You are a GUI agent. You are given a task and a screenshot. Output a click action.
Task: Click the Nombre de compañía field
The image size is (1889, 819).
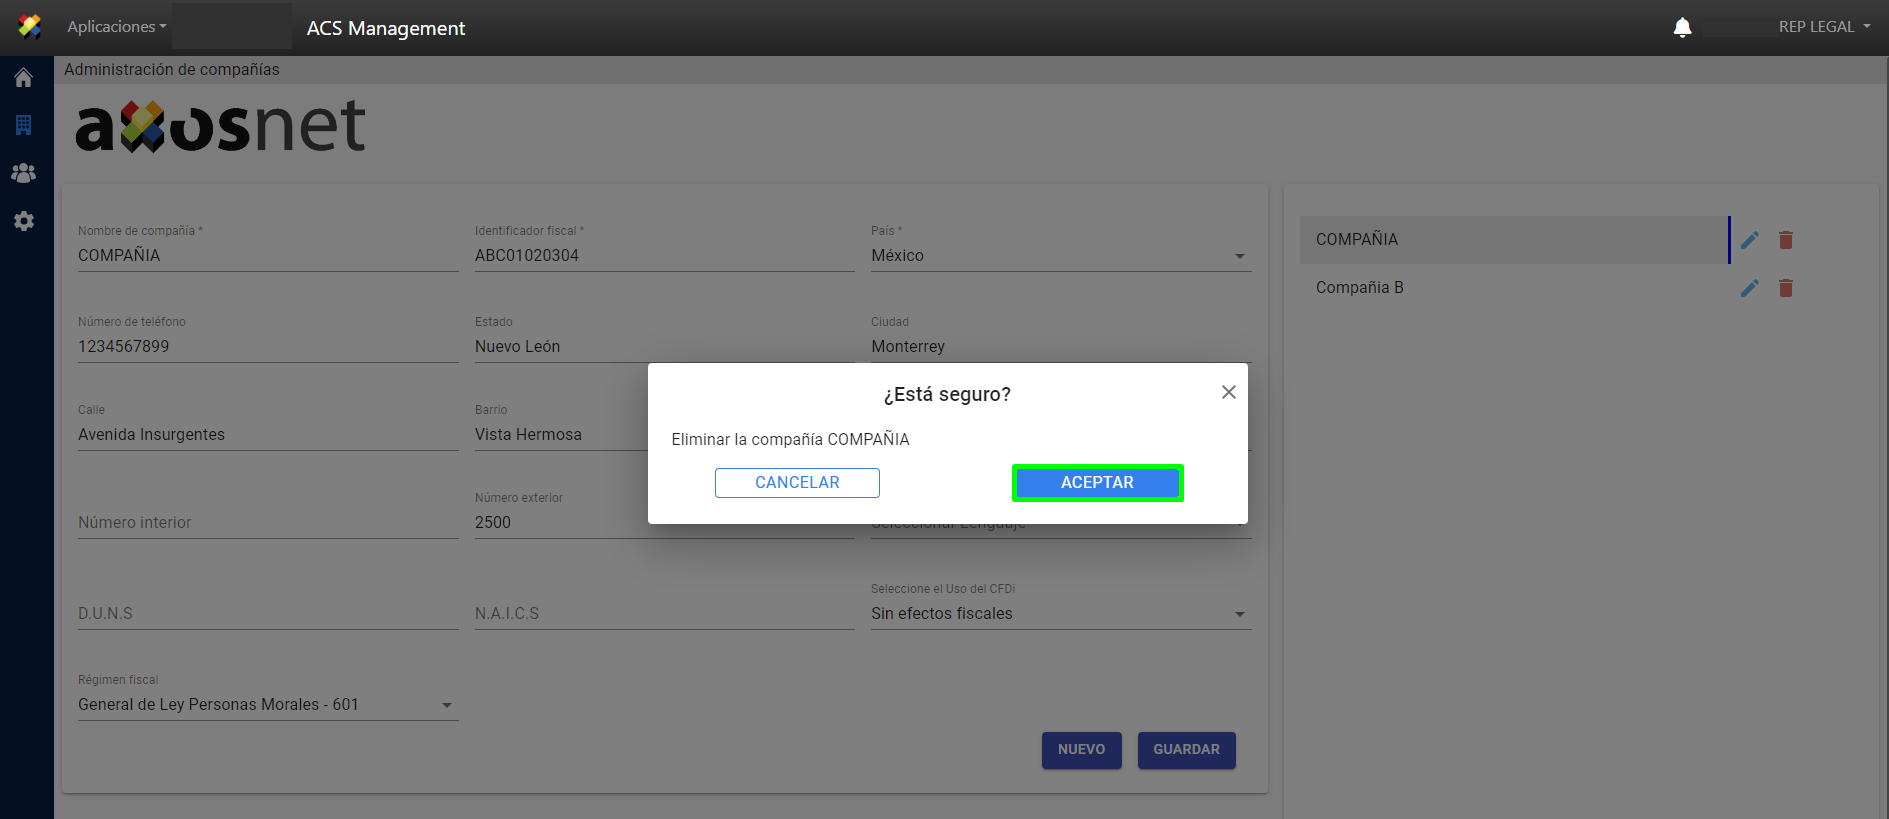pos(267,256)
